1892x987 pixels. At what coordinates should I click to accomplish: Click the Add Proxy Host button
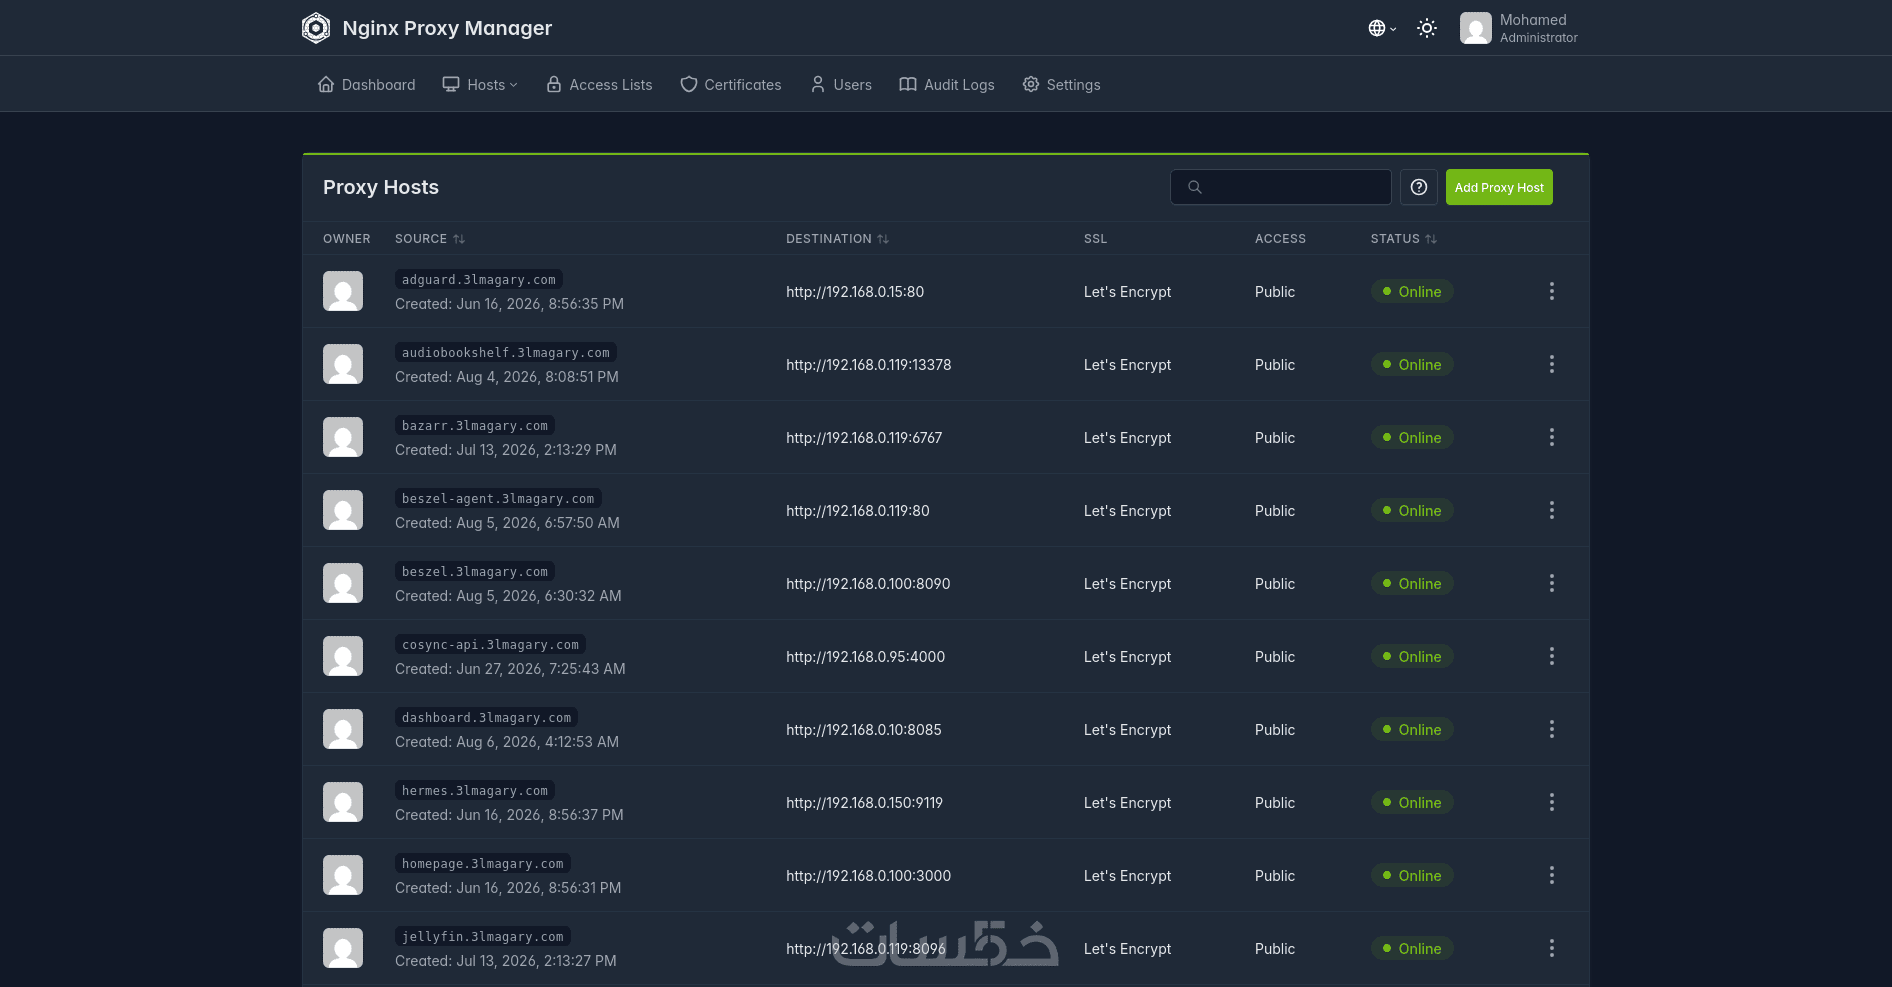click(x=1499, y=187)
